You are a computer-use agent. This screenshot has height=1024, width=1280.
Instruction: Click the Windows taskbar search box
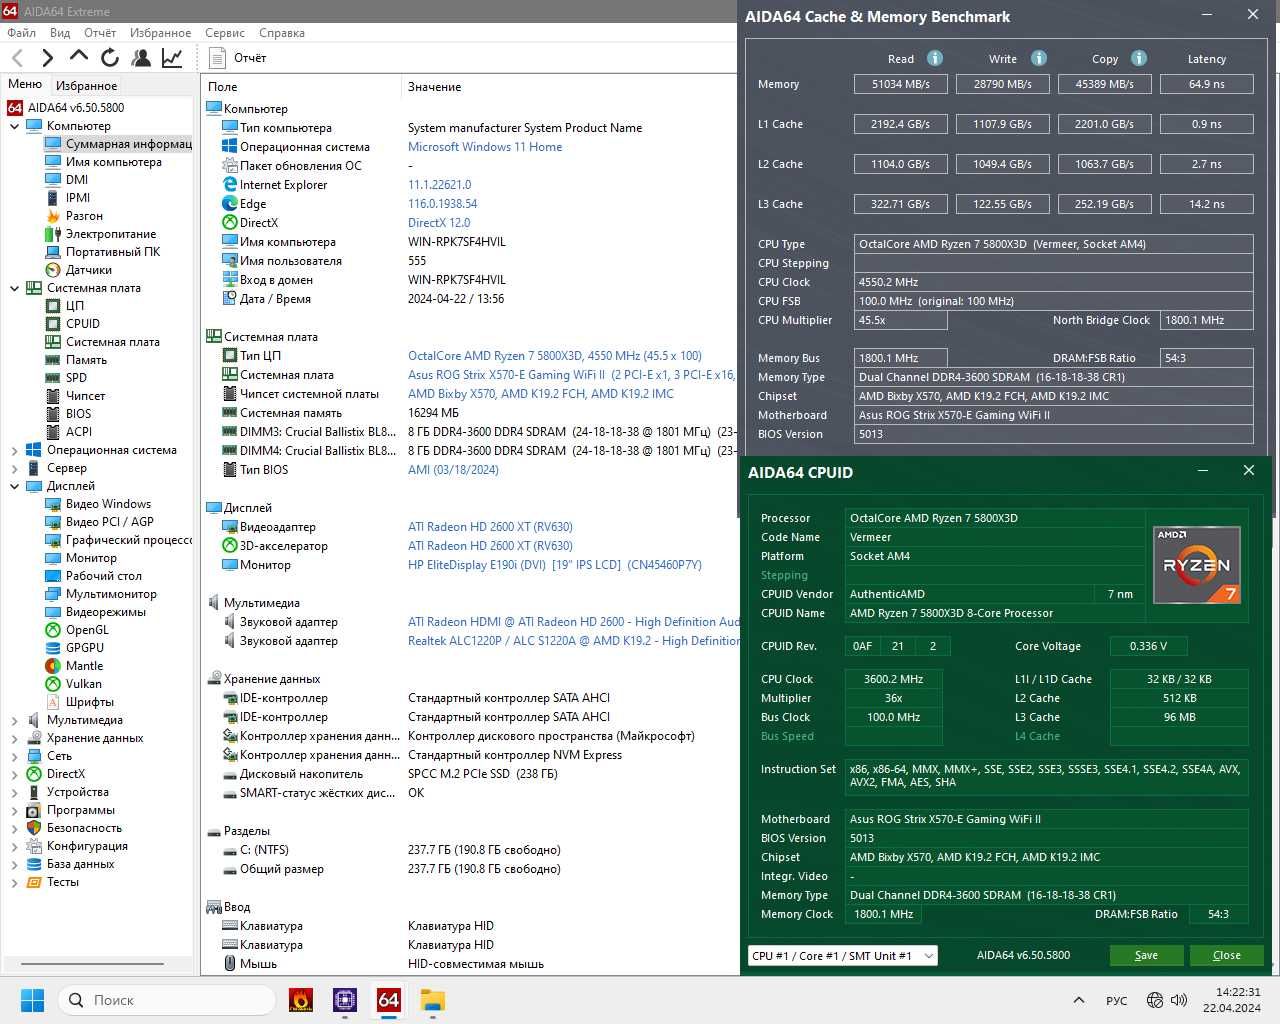coord(167,1000)
